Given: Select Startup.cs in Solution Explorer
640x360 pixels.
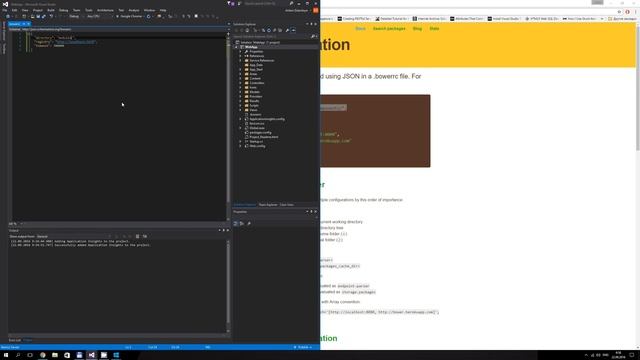Looking at the screenshot, I should [x=256, y=142].
